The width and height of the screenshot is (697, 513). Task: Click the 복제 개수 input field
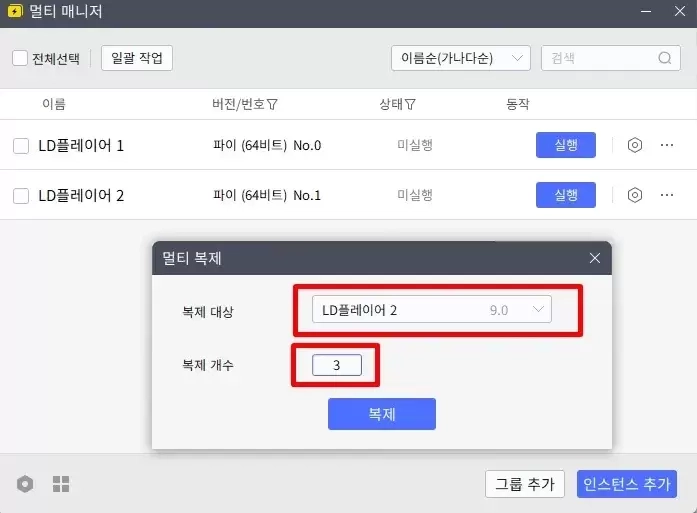coord(336,366)
